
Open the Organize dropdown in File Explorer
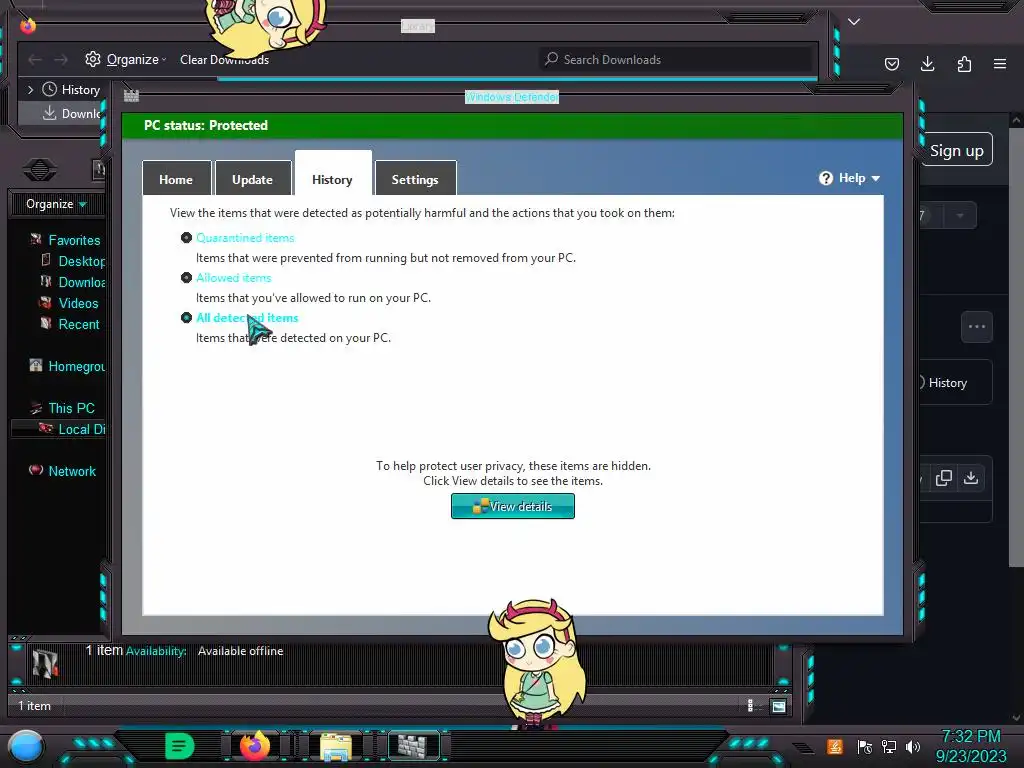point(56,204)
